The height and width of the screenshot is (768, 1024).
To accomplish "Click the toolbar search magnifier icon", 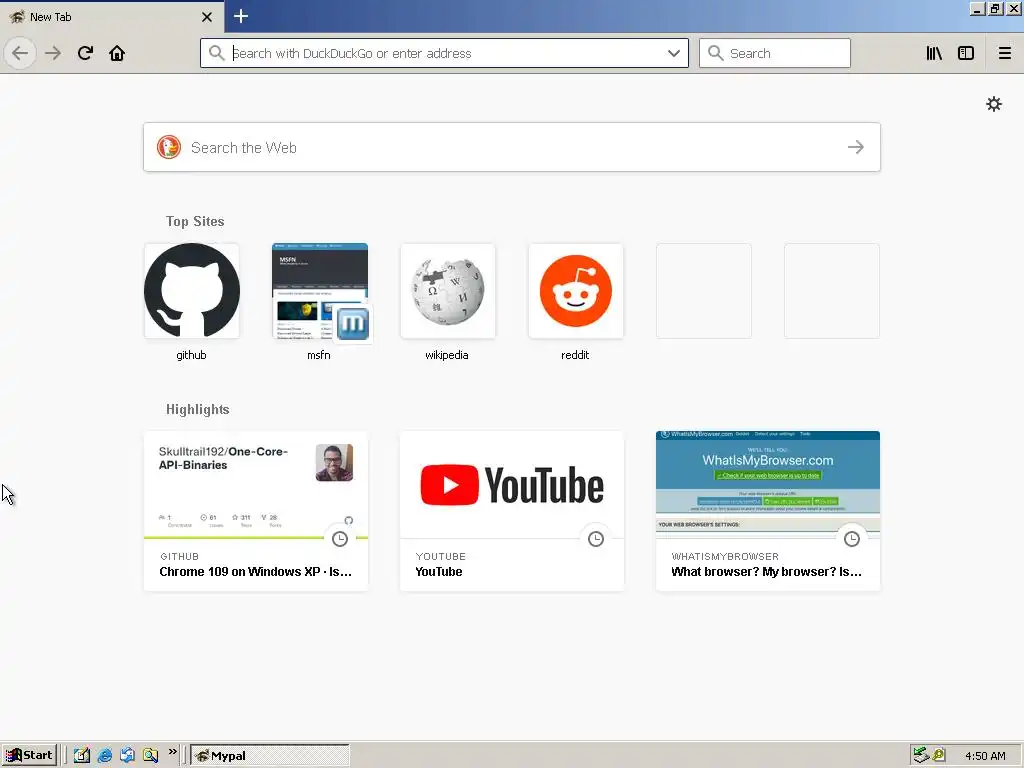I will [715, 53].
